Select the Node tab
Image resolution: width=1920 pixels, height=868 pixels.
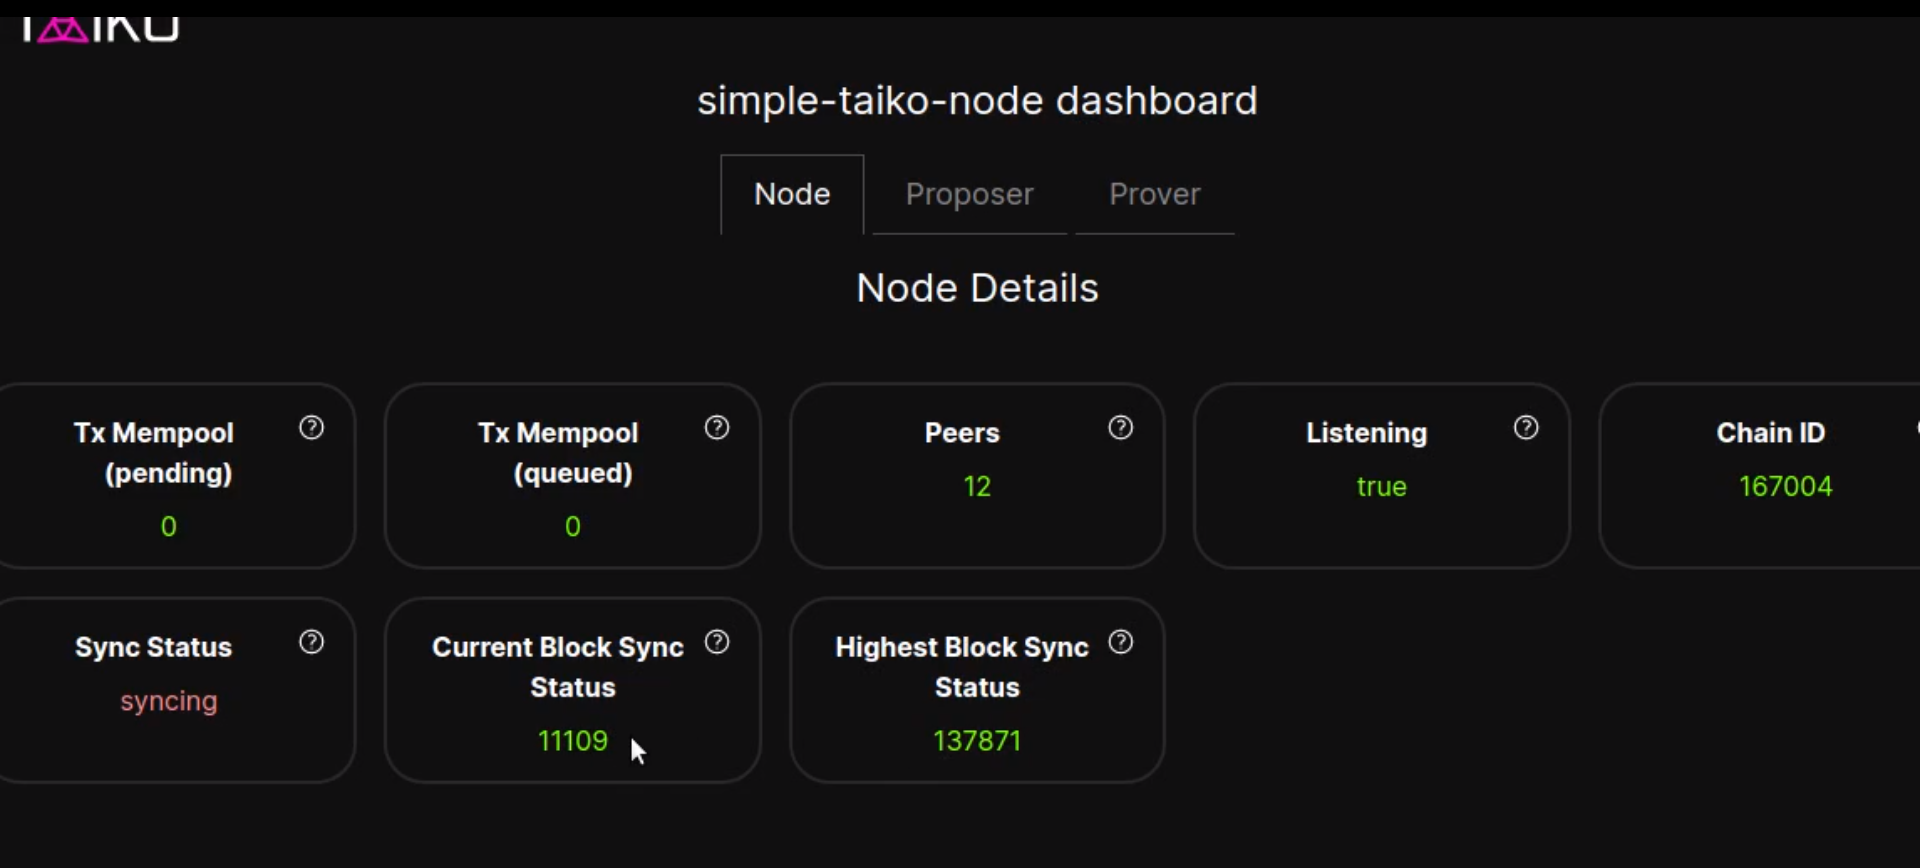(792, 194)
